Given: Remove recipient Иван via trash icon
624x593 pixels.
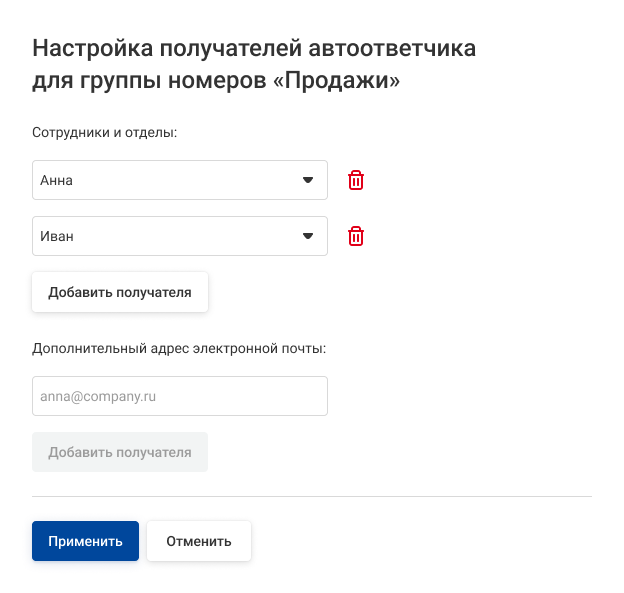Looking at the screenshot, I should (356, 236).
